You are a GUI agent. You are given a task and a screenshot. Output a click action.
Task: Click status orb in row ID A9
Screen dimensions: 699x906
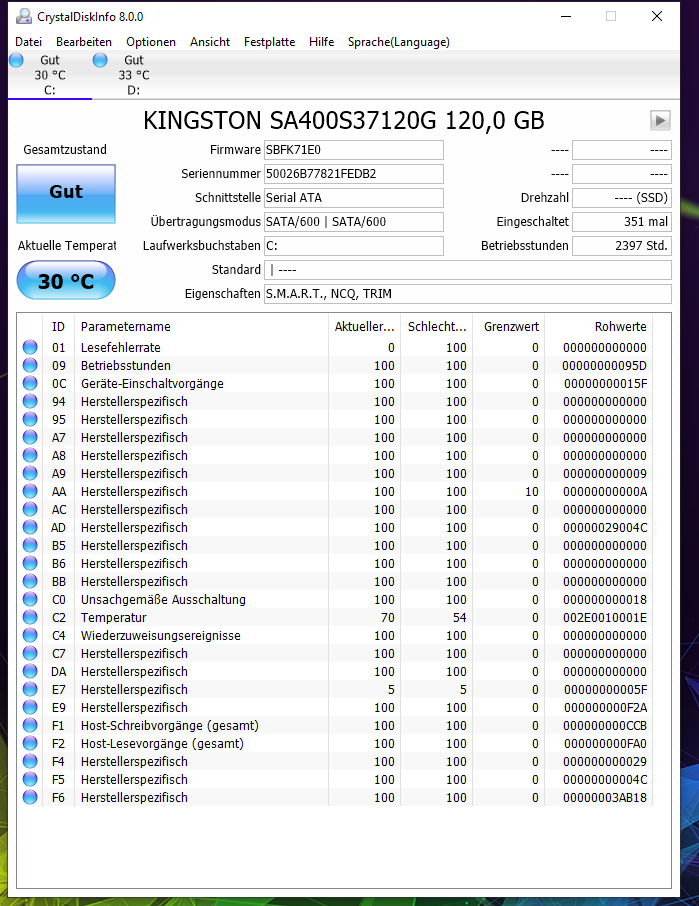point(30,473)
